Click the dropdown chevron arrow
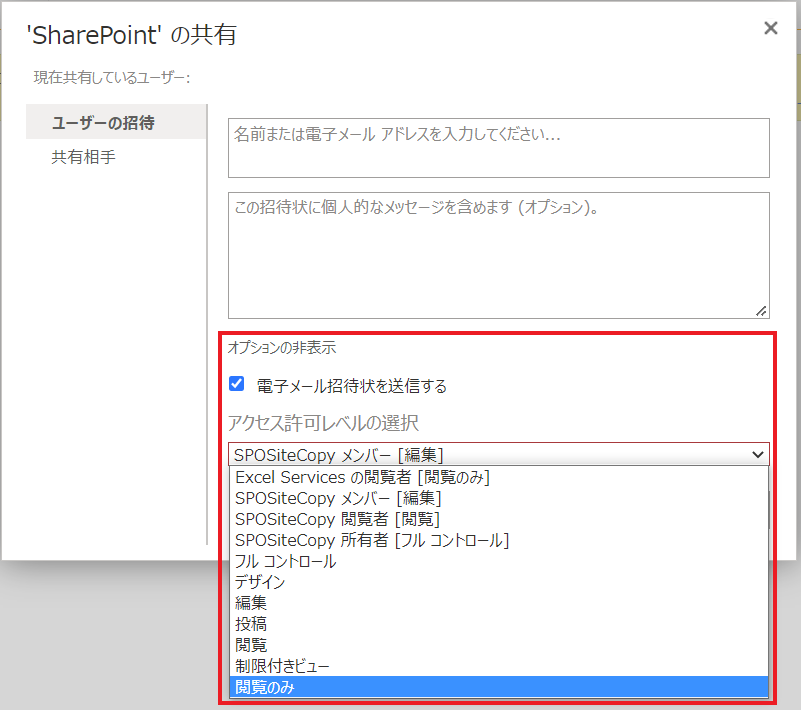The height and width of the screenshot is (710, 801). pyautogui.click(x=758, y=454)
